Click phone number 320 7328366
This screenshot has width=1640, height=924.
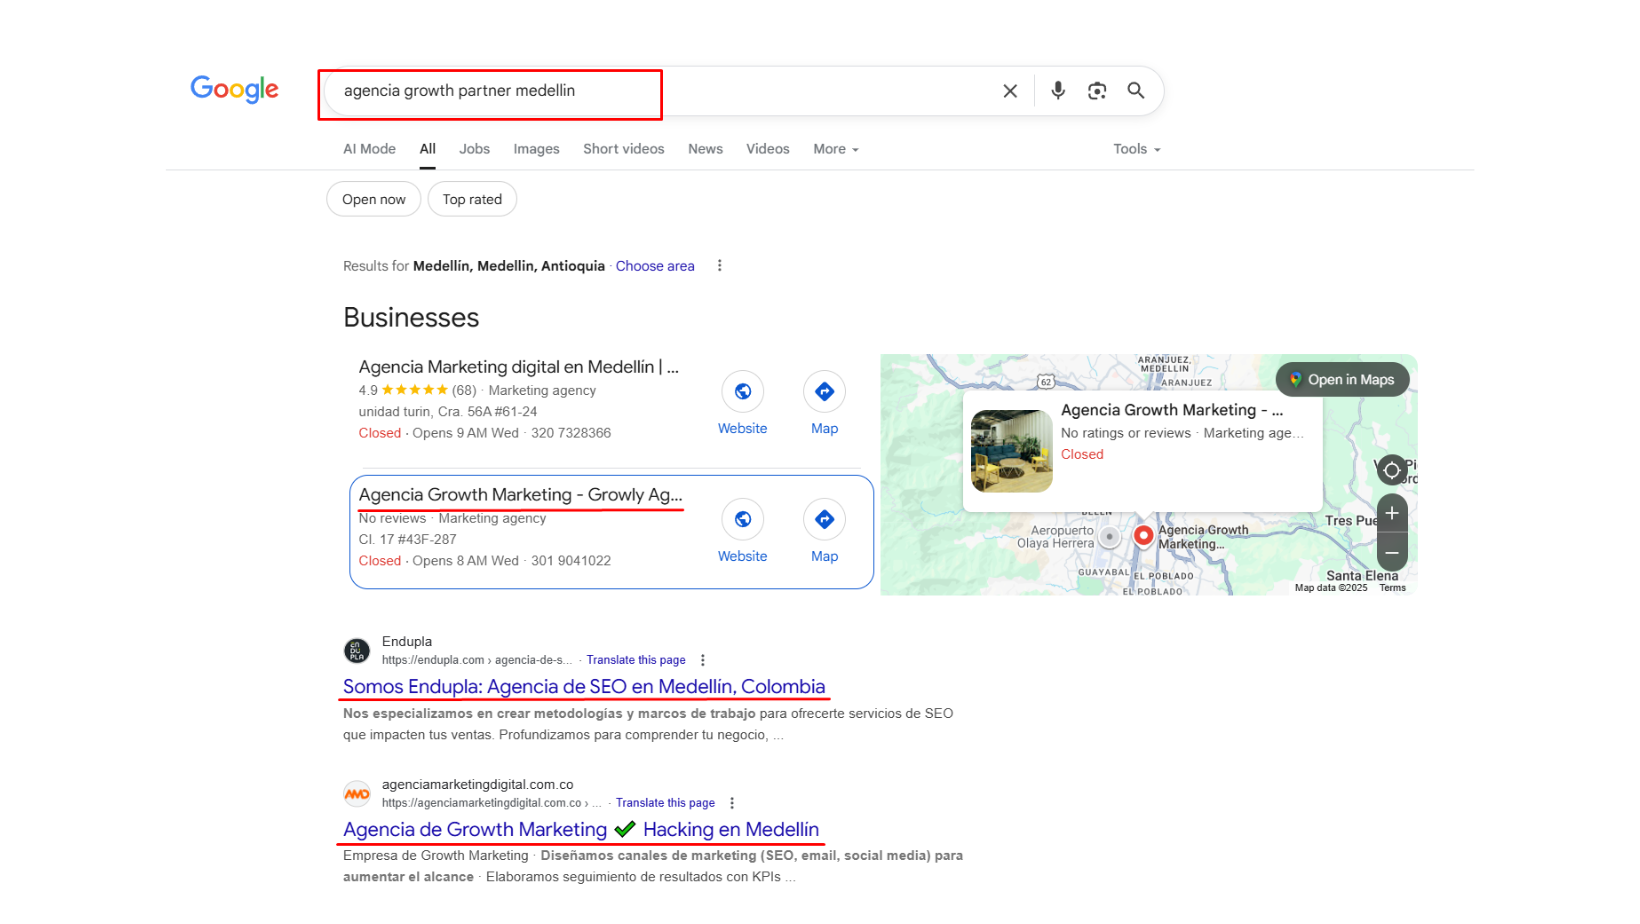click(x=571, y=433)
